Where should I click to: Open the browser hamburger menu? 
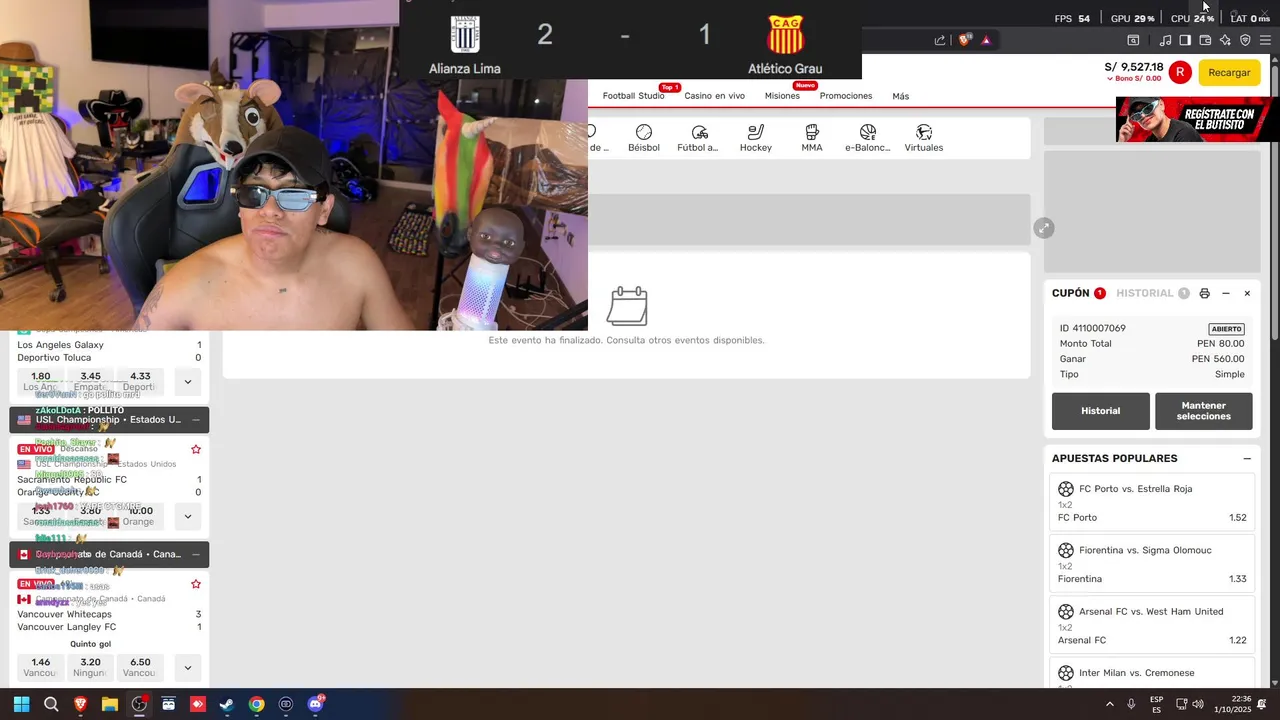pos(1266,40)
